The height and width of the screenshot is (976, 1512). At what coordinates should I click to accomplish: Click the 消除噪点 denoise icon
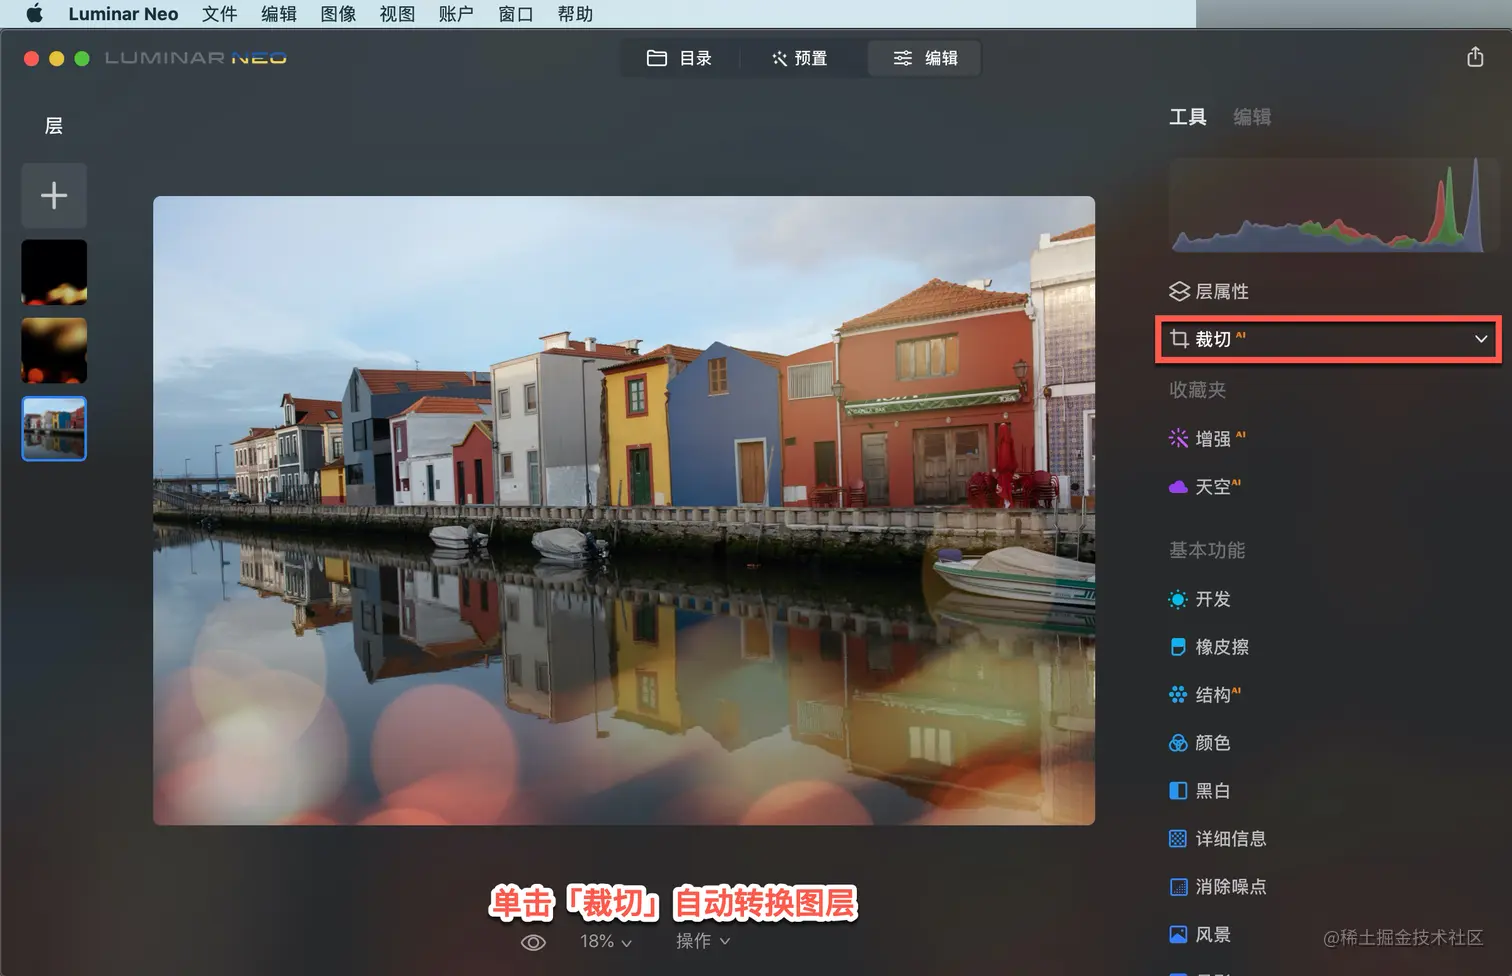point(1179,887)
